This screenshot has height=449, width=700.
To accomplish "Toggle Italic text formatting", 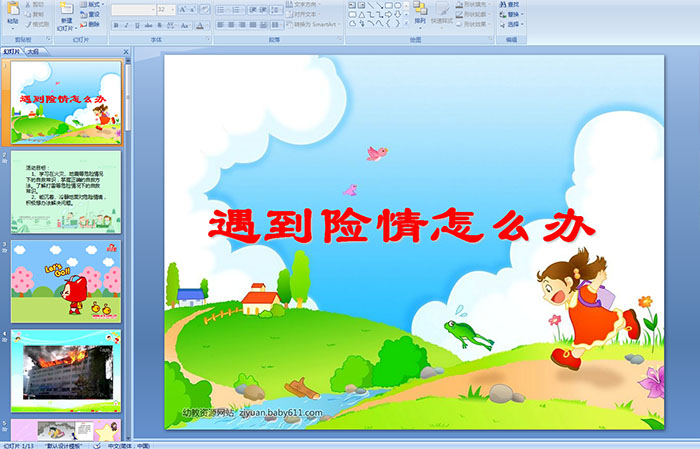I will [x=124, y=24].
